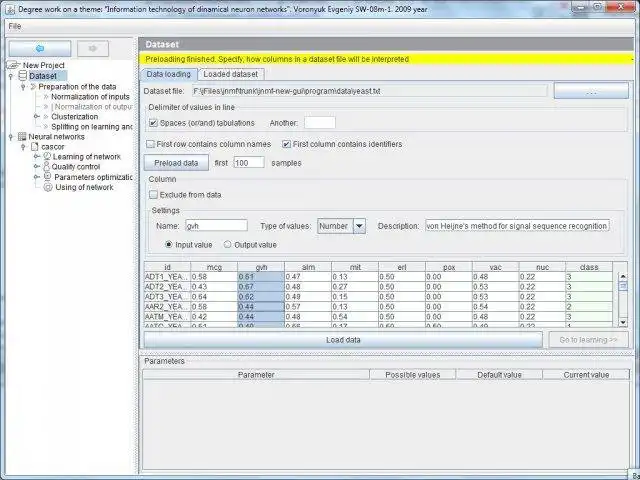Image resolution: width=640 pixels, height=480 pixels.
Task: Open the Type of values dropdown
Action: 359,226
